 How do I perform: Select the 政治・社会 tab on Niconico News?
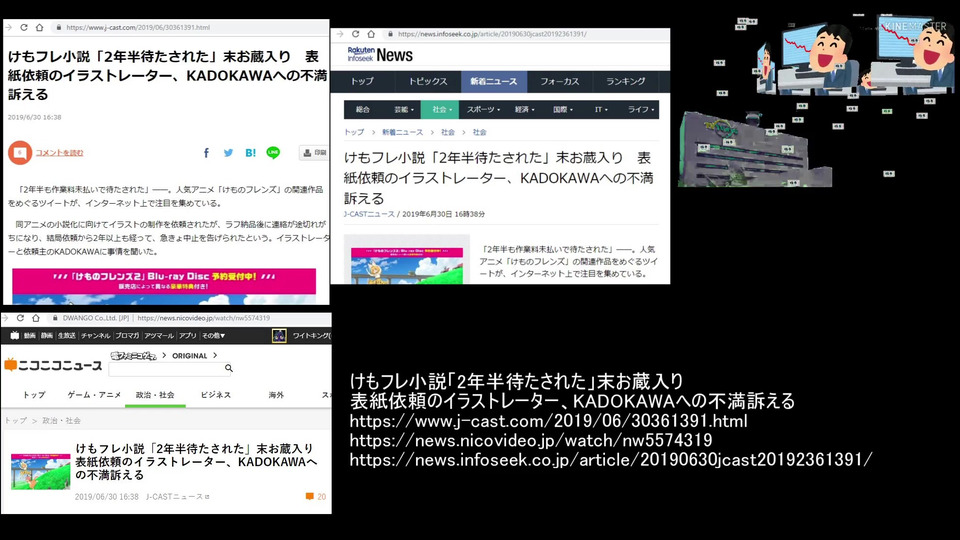tap(155, 395)
